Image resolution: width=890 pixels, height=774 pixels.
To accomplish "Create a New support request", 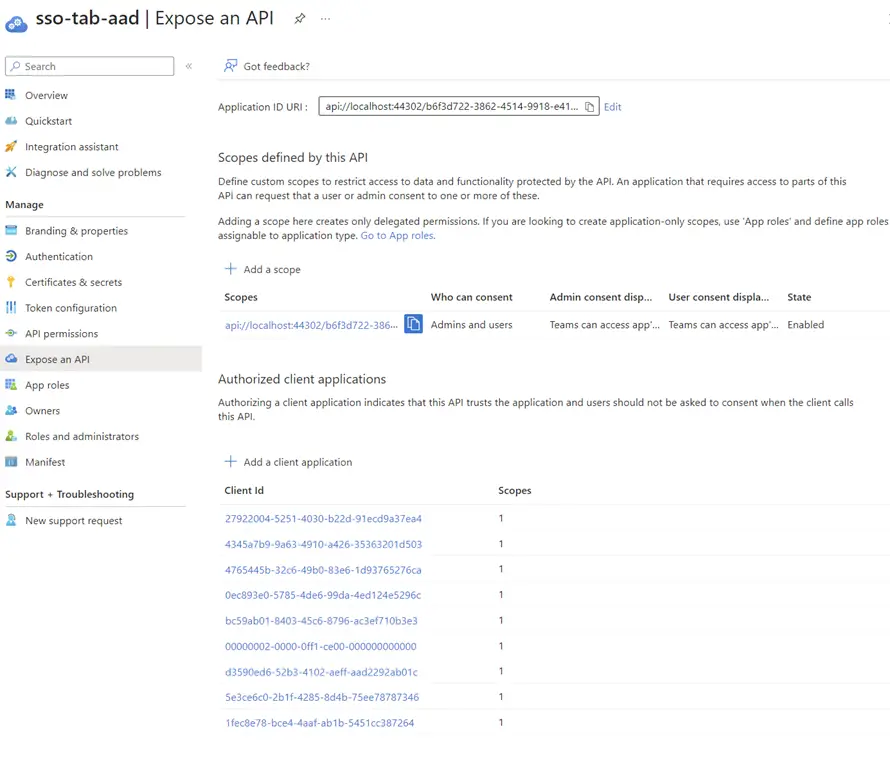I will (x=73, y=521).
